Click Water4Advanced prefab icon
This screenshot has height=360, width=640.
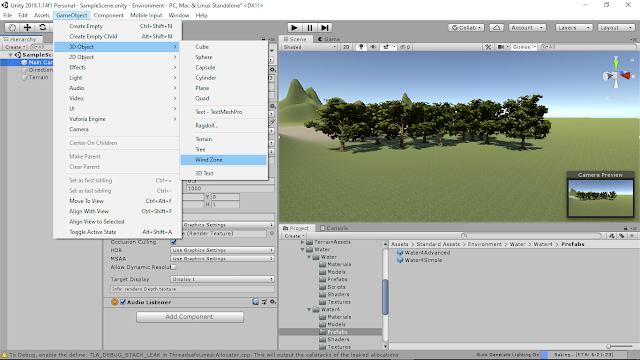400,253
